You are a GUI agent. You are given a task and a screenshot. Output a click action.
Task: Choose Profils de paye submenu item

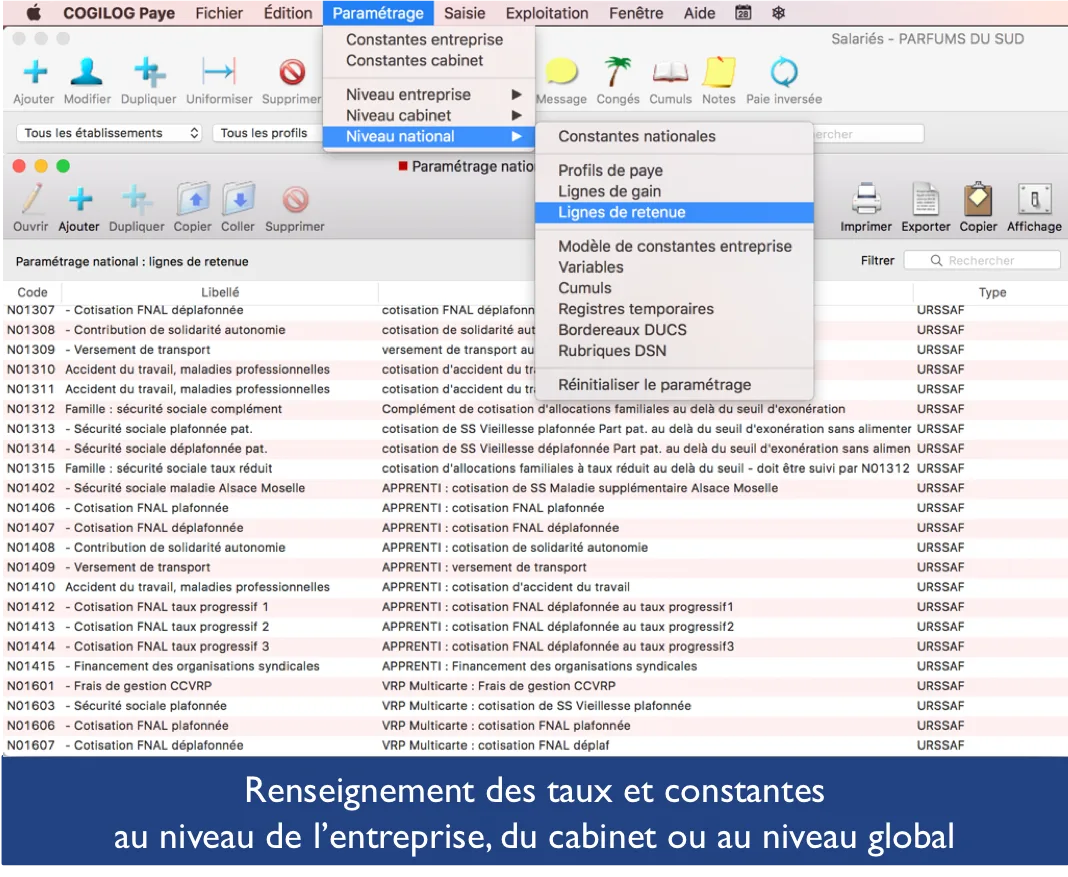pyautogui.click(x=674, y=170)
